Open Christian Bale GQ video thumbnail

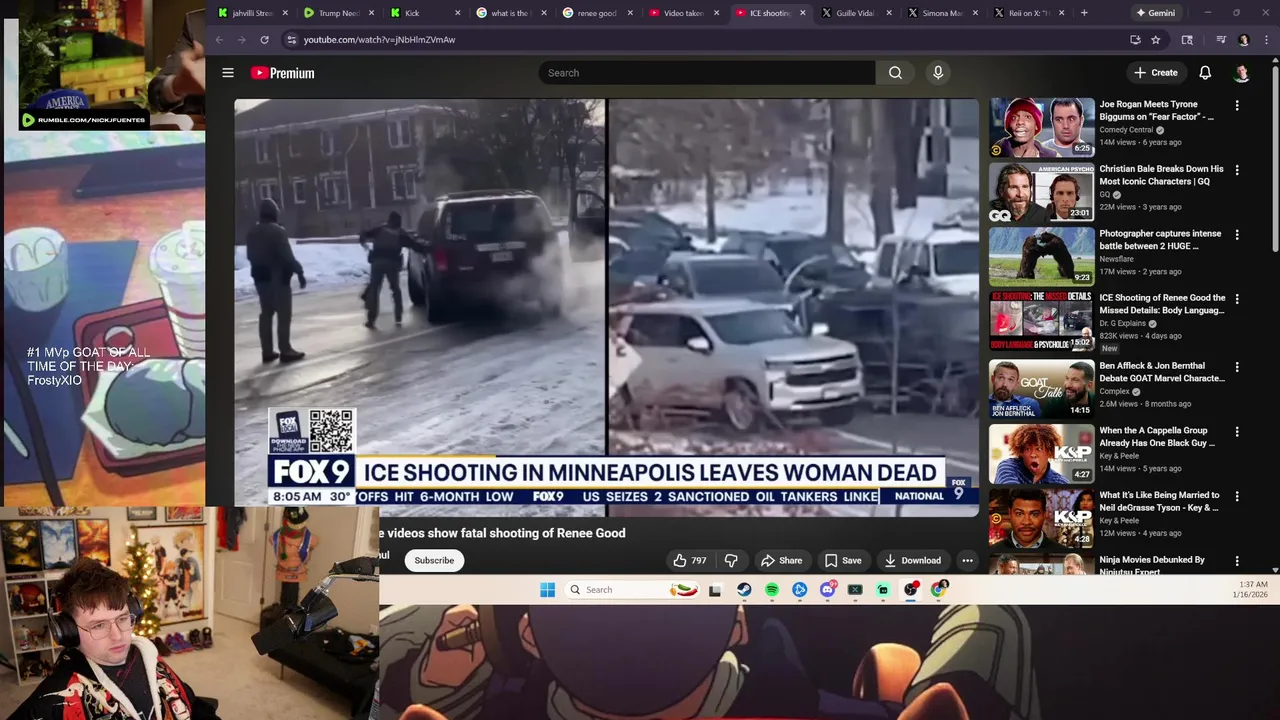(x=1042, y=192)
